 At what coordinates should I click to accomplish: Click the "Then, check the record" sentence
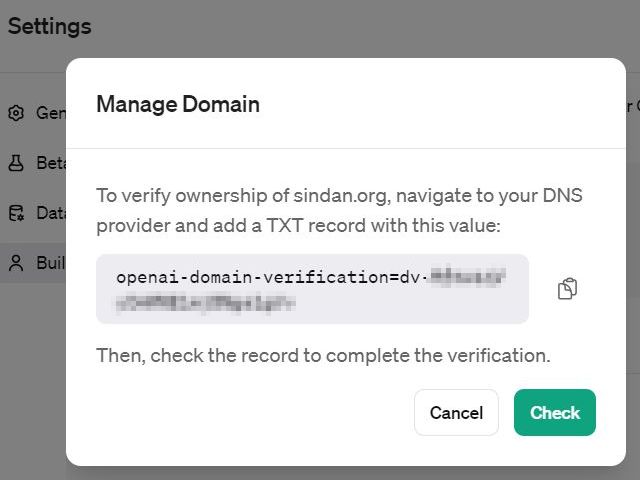pyautogui.click(x=323, y=355)
